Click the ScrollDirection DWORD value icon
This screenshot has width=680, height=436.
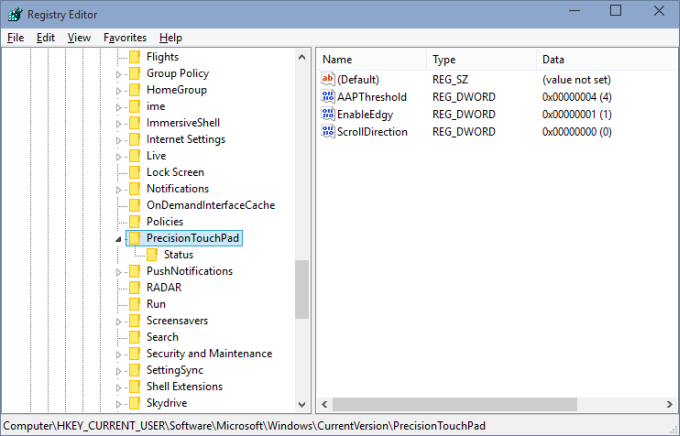tap(328, 131)
